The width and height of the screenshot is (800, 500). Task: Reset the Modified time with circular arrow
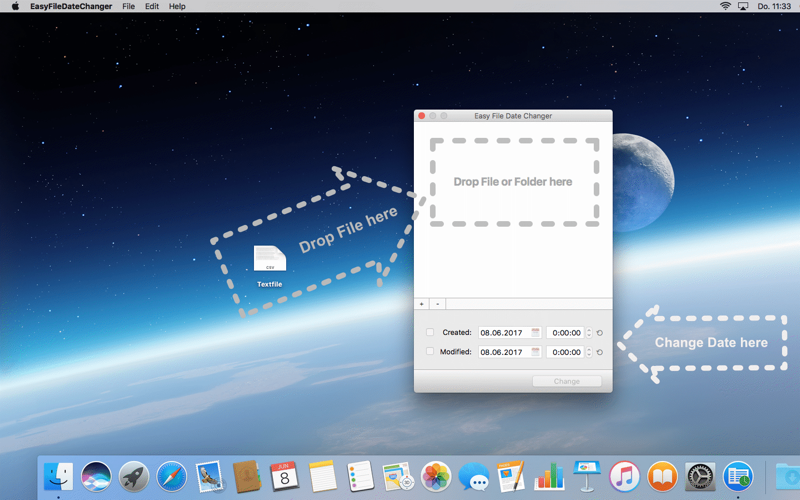coord(599,352)
